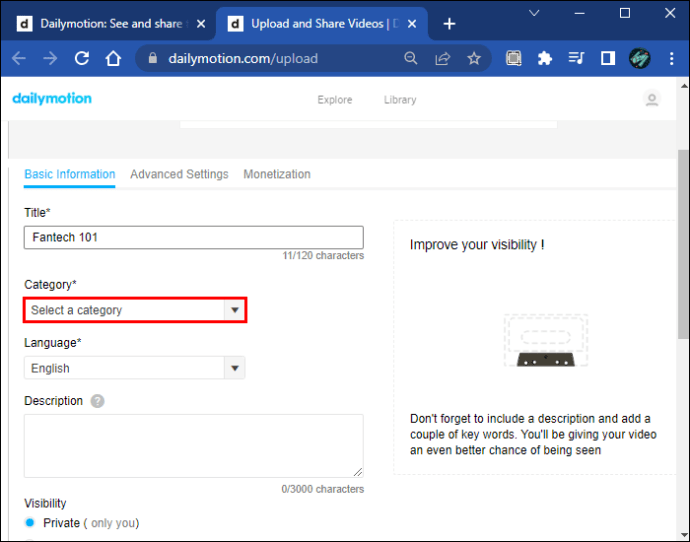Click the browser forward arrow
690x542 pixels.
pyautogui.click(x=50, y=58)
